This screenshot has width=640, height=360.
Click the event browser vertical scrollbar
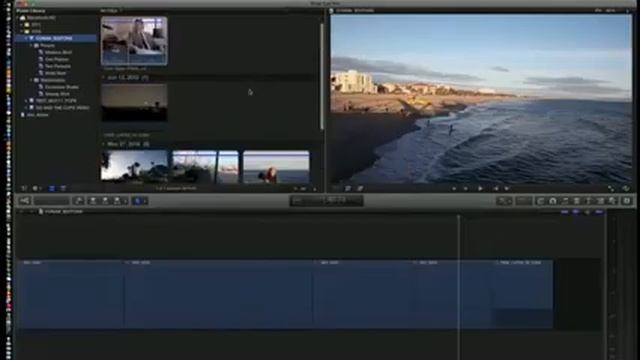coord(322,76)
